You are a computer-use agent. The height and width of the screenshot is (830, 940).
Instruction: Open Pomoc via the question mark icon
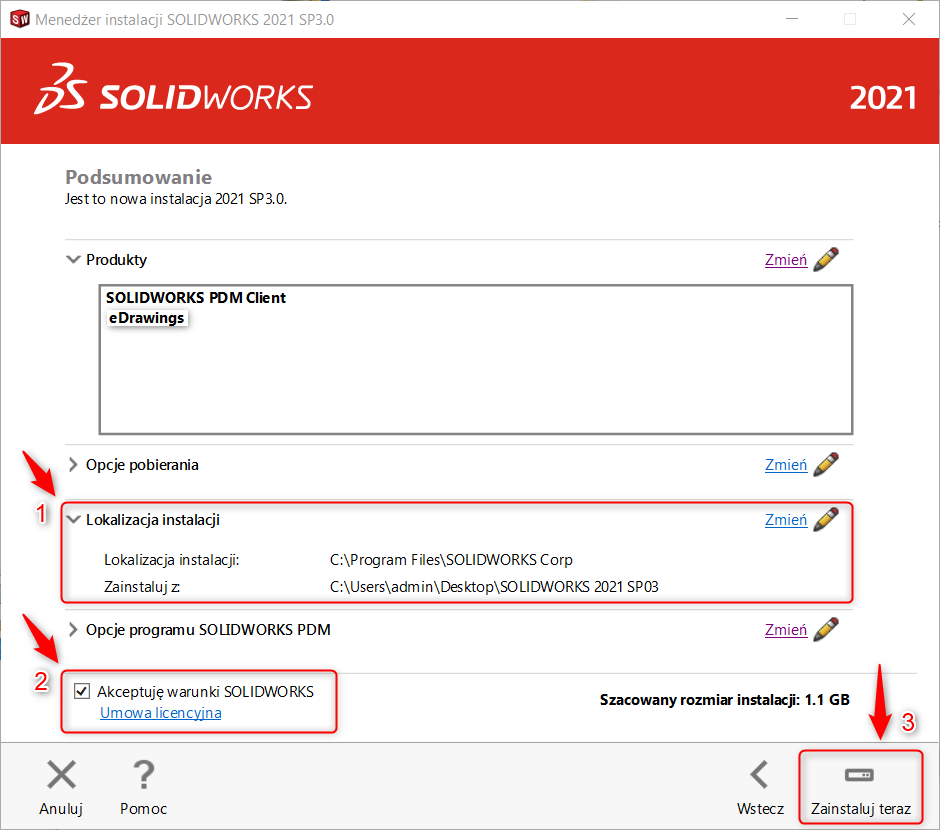coord(143,775)
